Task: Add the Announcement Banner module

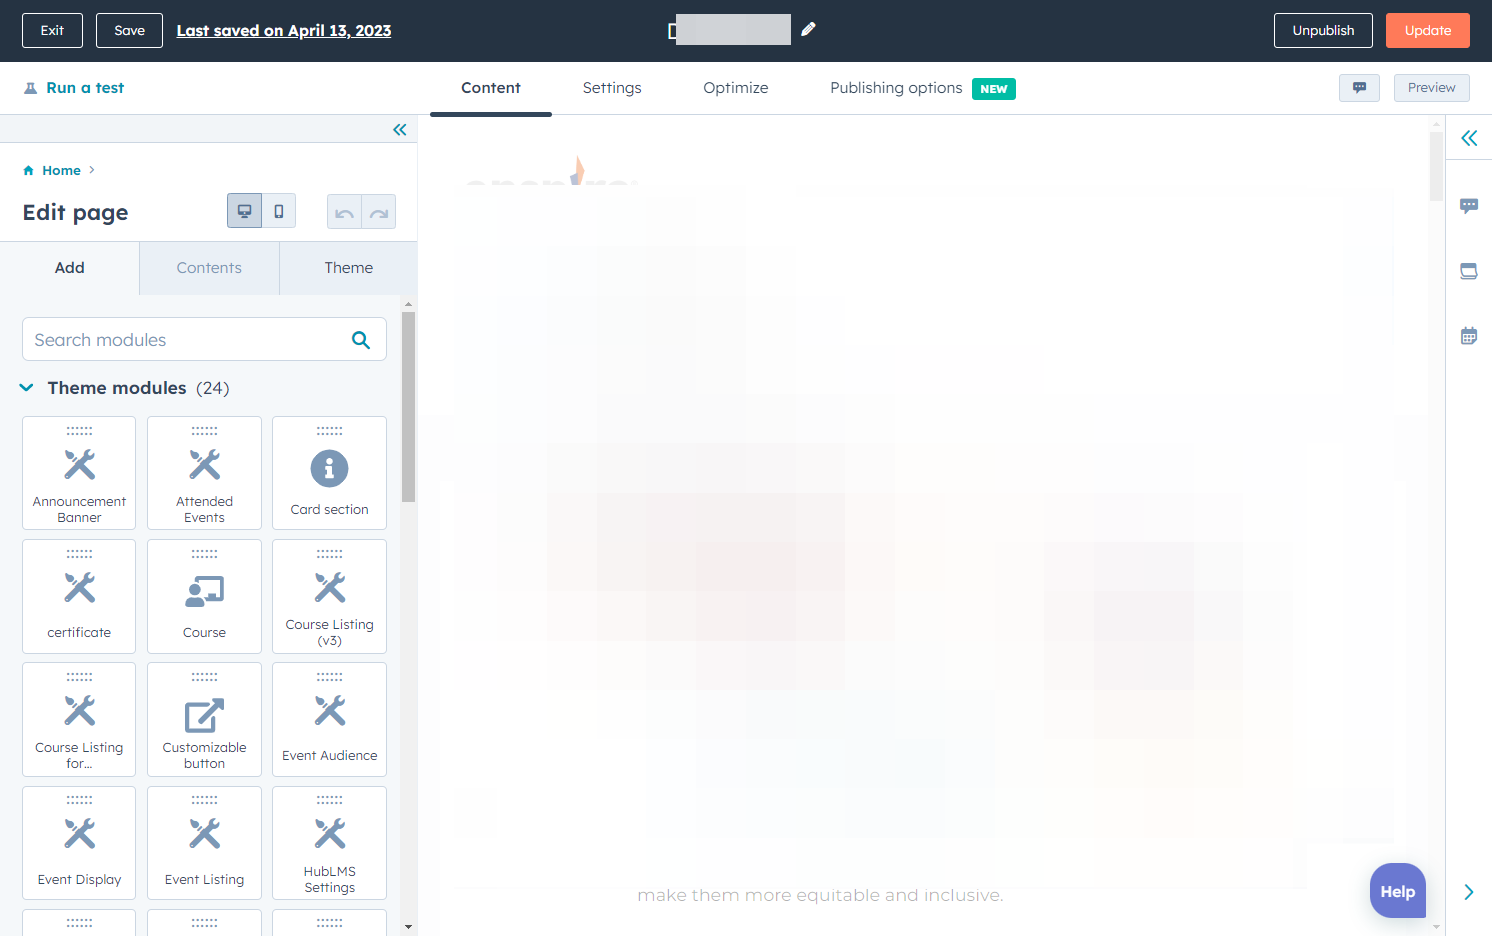Action: pos(79,473)
